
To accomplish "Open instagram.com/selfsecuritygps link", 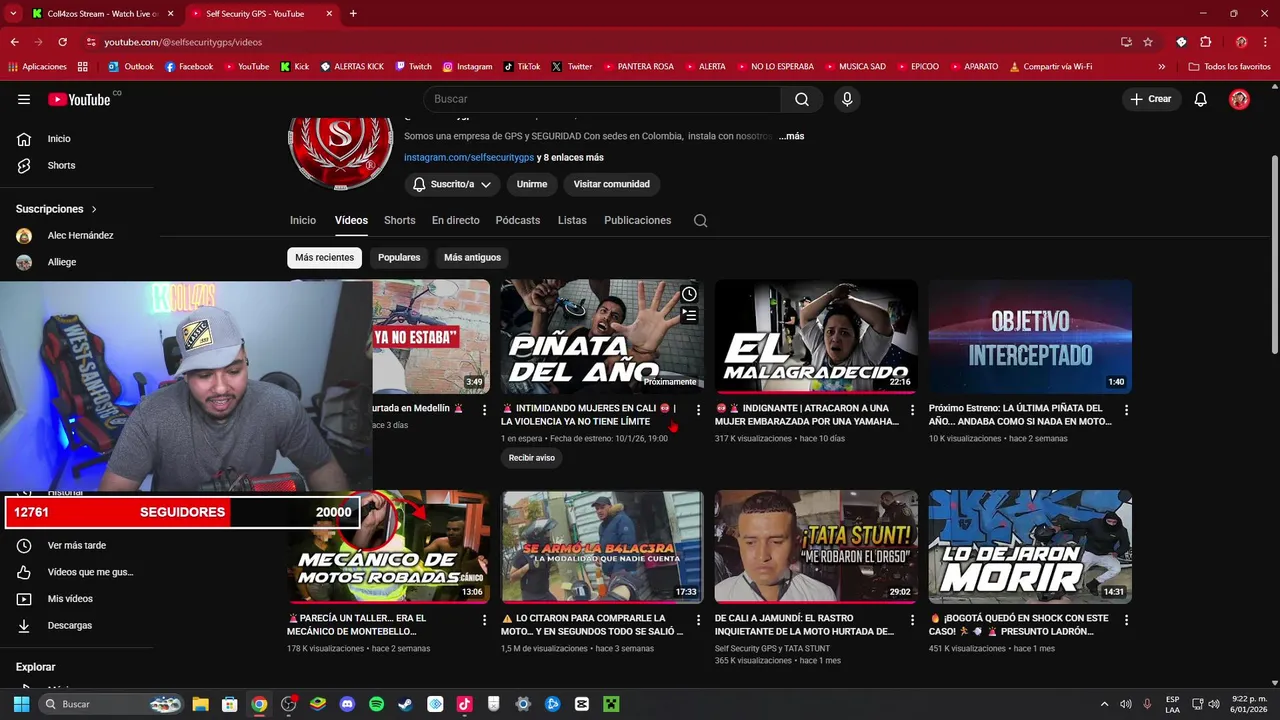I will 469,157.
